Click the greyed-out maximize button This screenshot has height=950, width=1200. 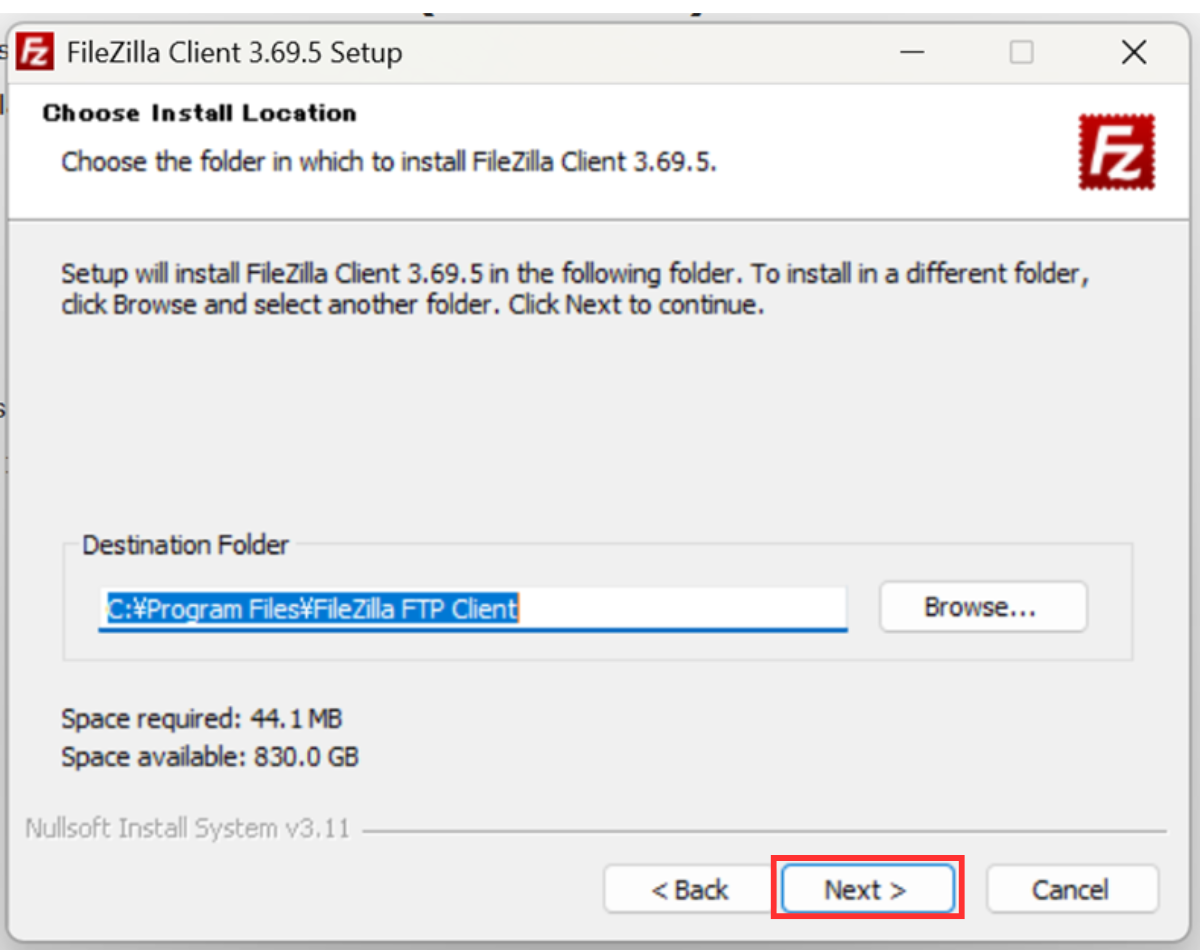(x=1021, y=52)
